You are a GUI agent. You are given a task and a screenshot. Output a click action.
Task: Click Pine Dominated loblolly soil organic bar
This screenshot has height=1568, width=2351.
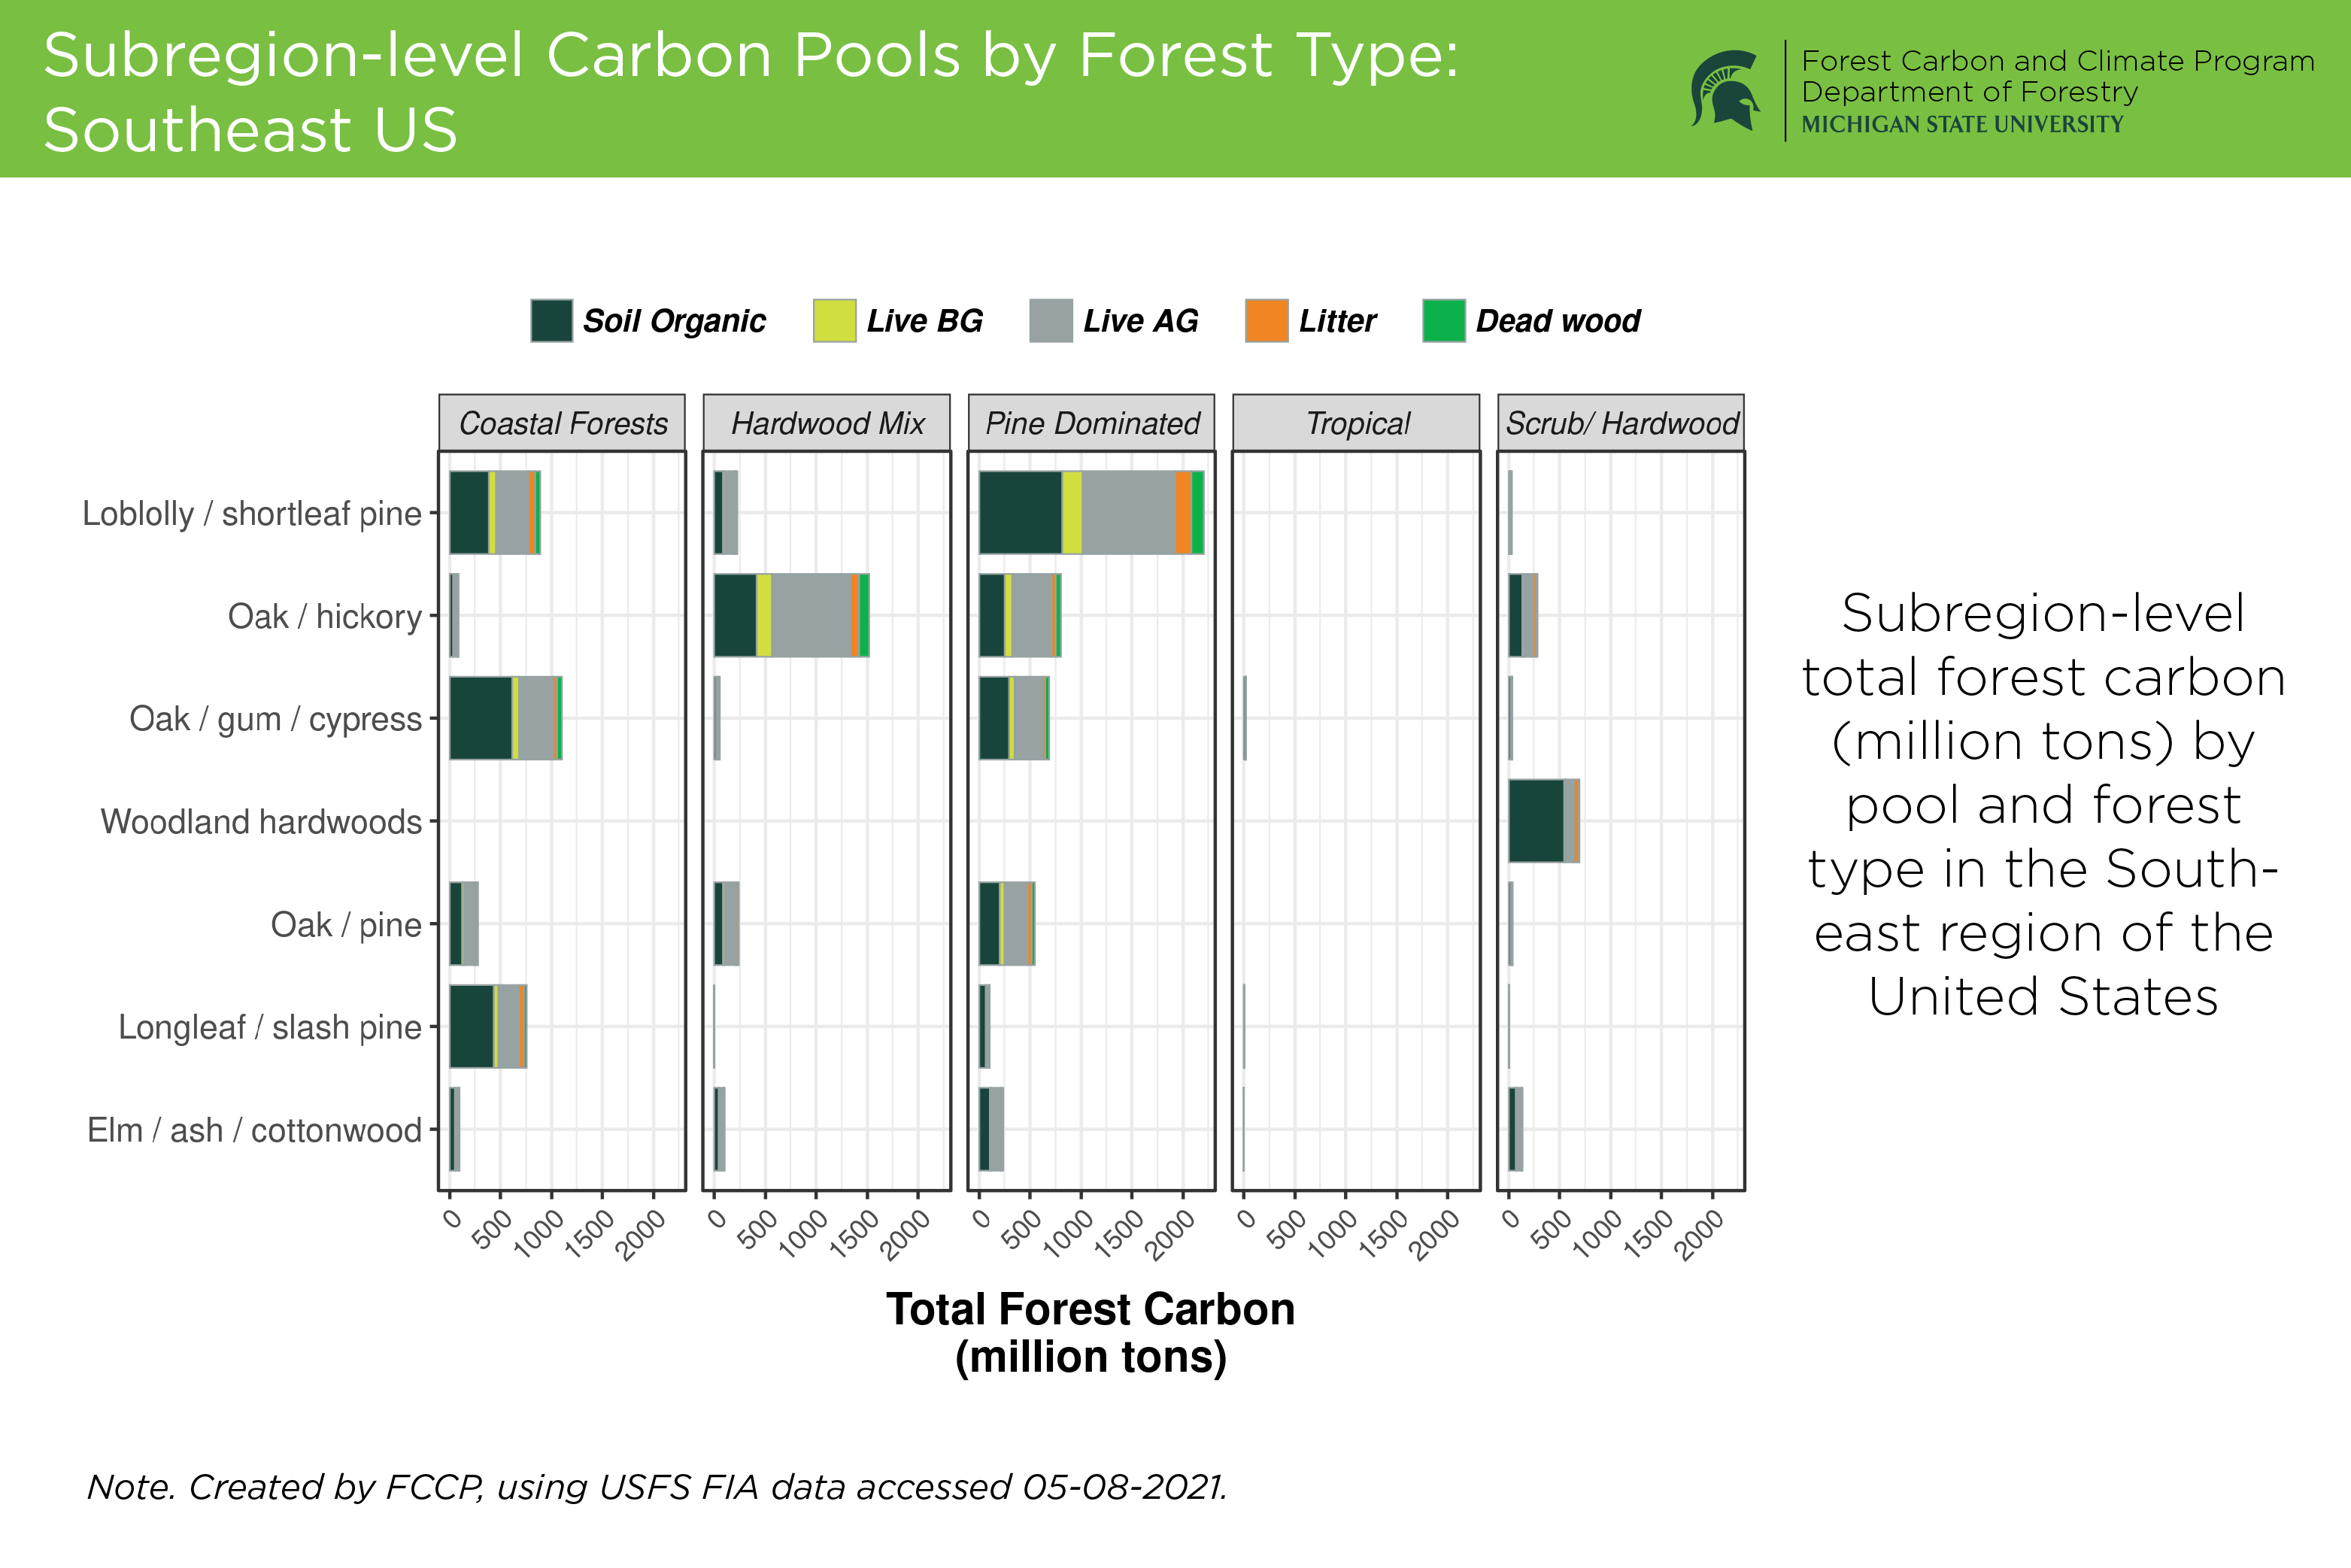[x=1020, y=512]
